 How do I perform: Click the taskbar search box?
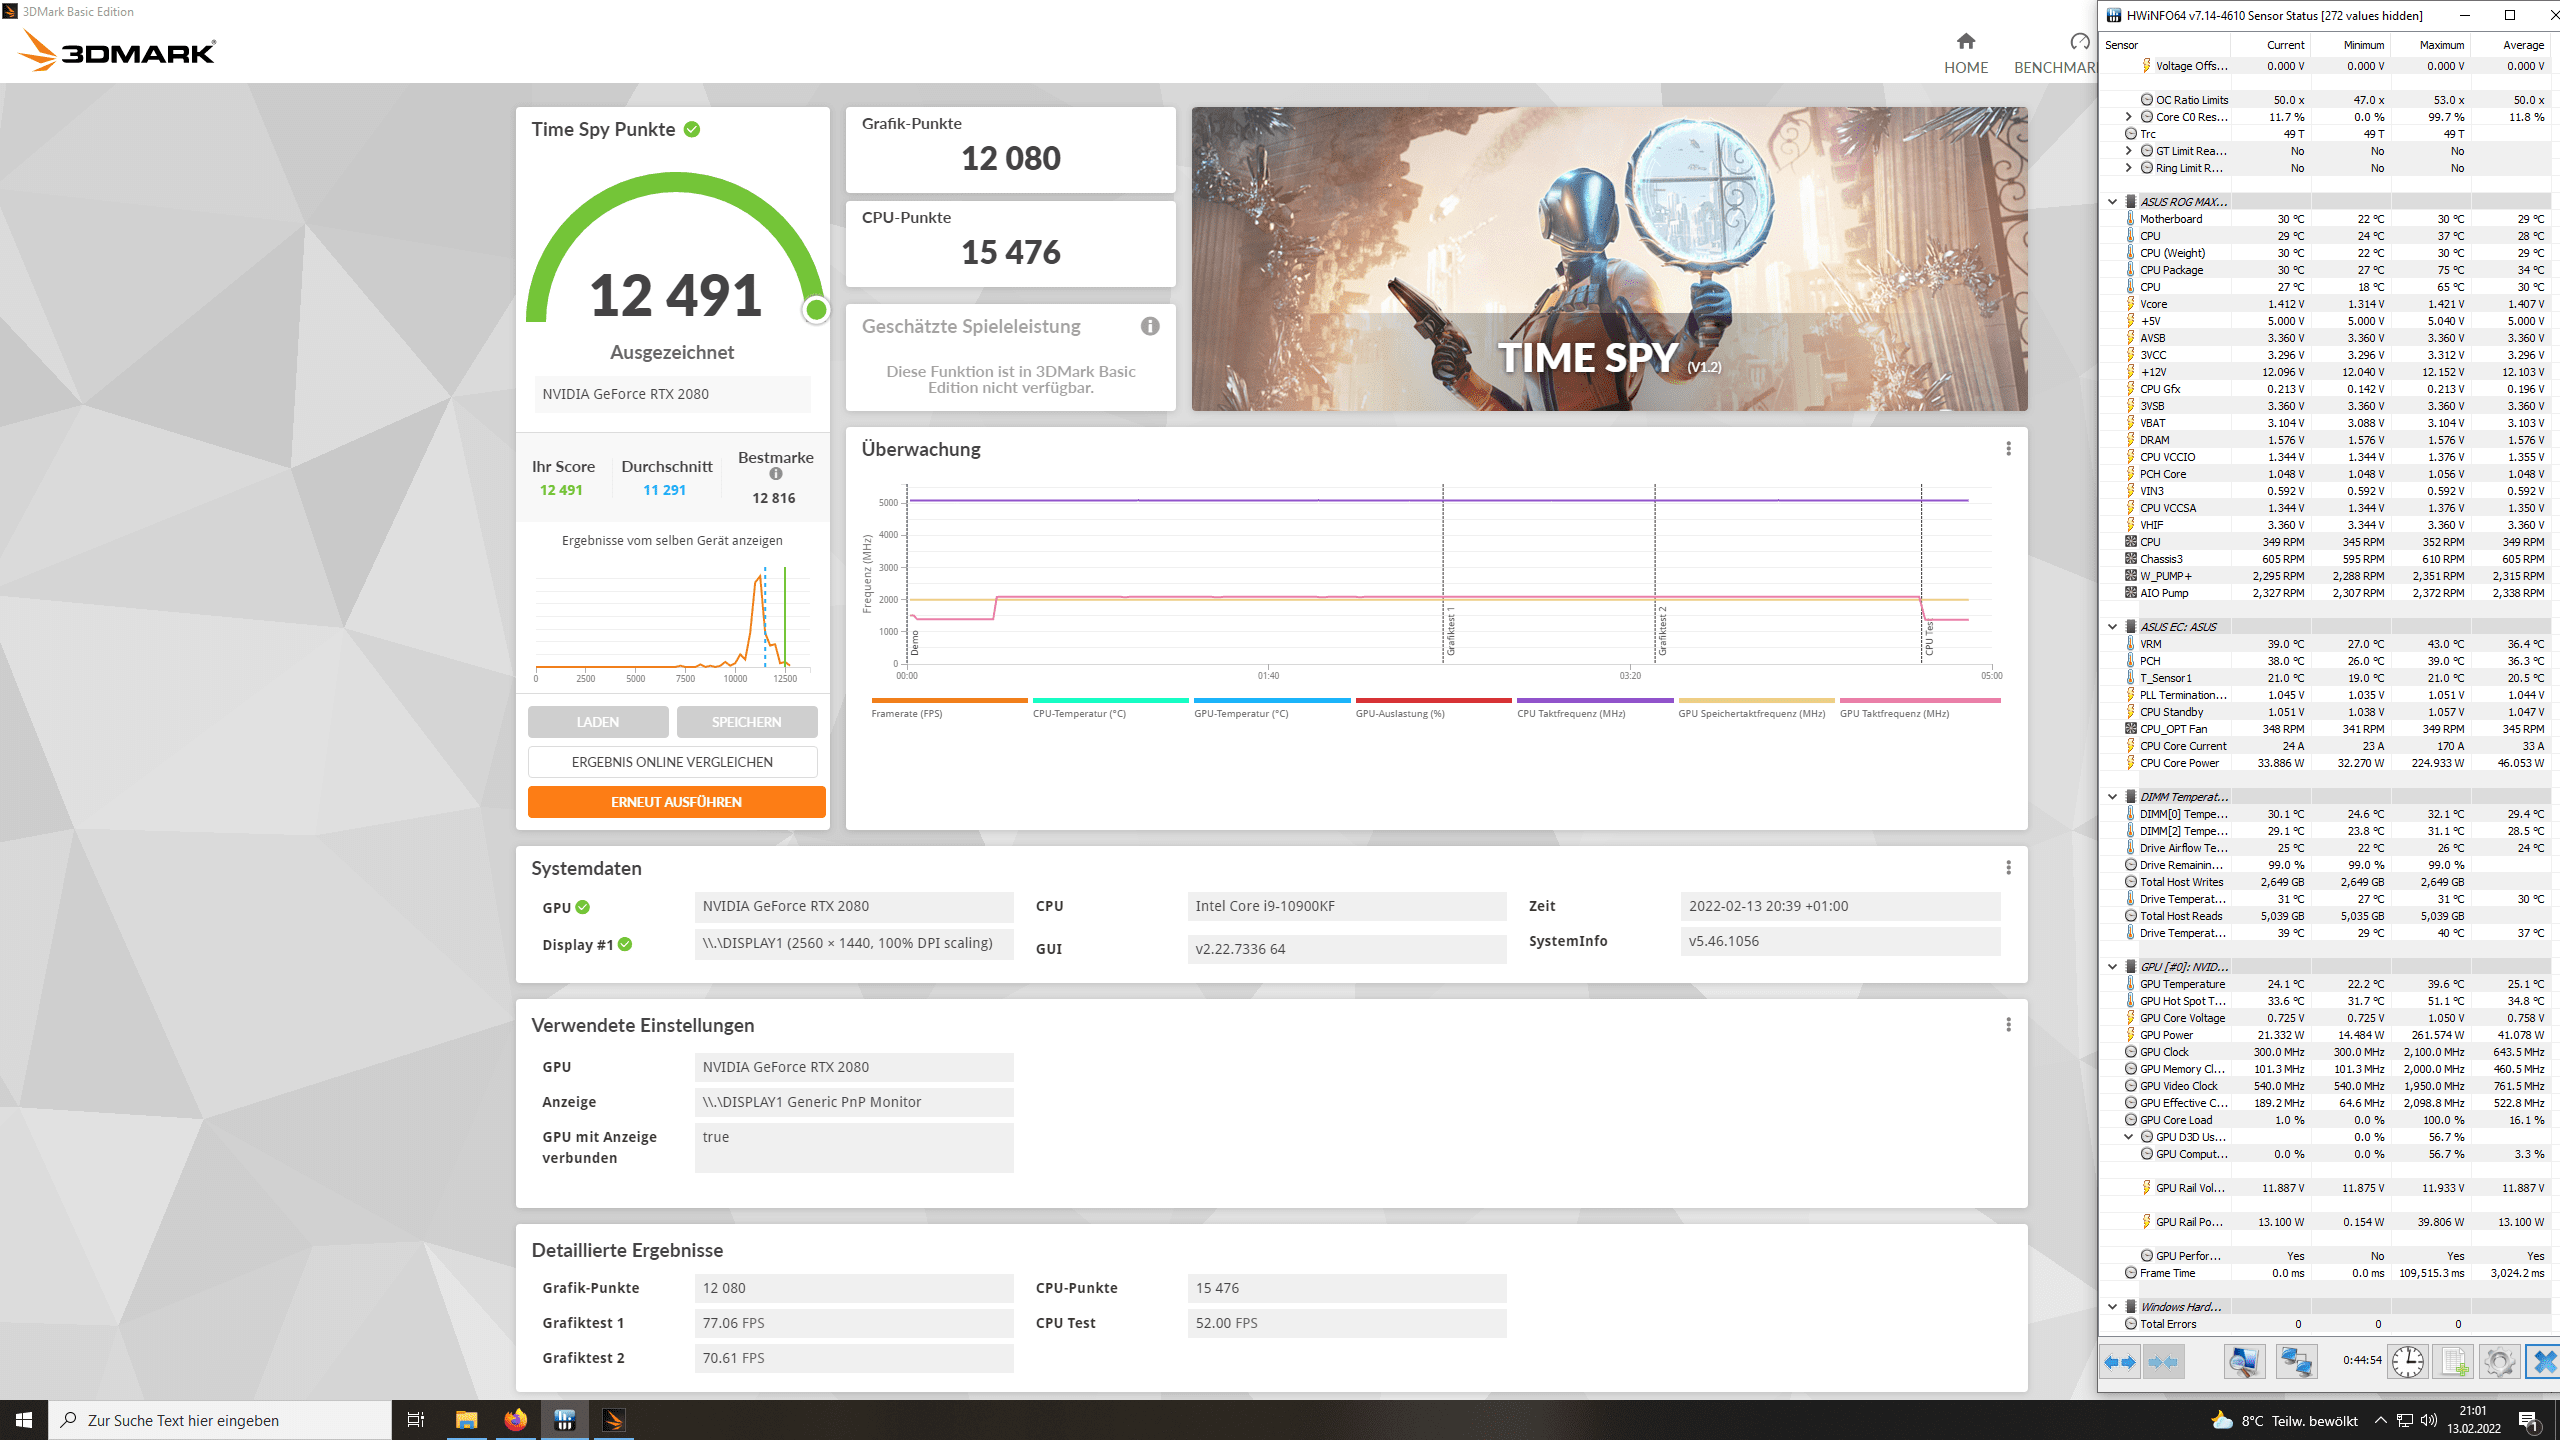pos(220,1420)
